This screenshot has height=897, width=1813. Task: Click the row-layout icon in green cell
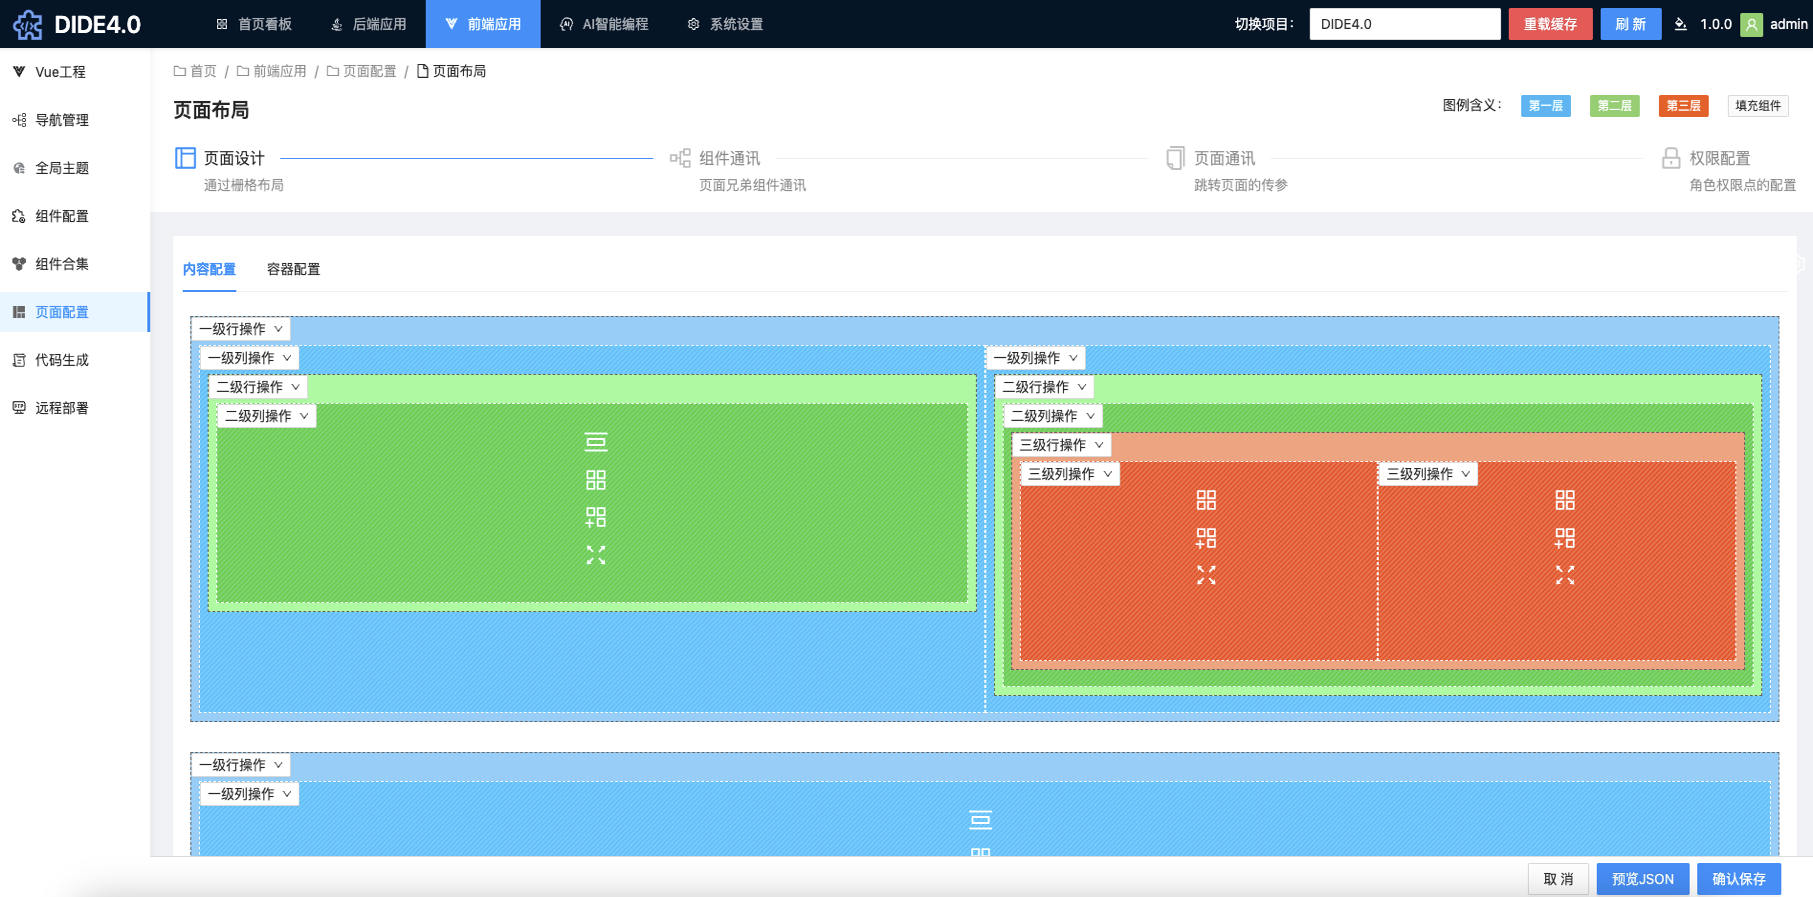click(596, 442)
